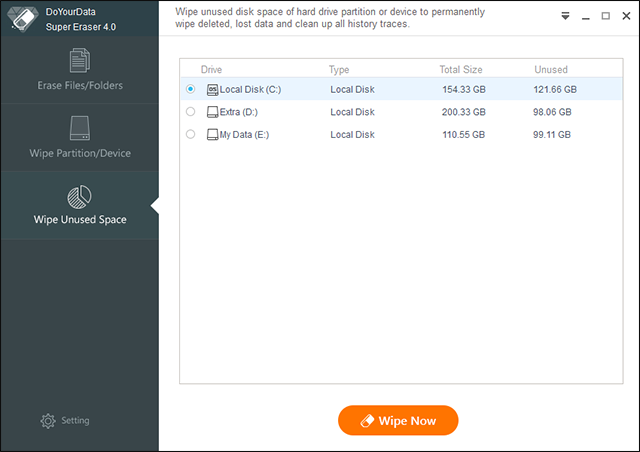Switch to Erase Files/Folders label
The width and height of the screenshot is (640, 452).
tap(80, 85)
